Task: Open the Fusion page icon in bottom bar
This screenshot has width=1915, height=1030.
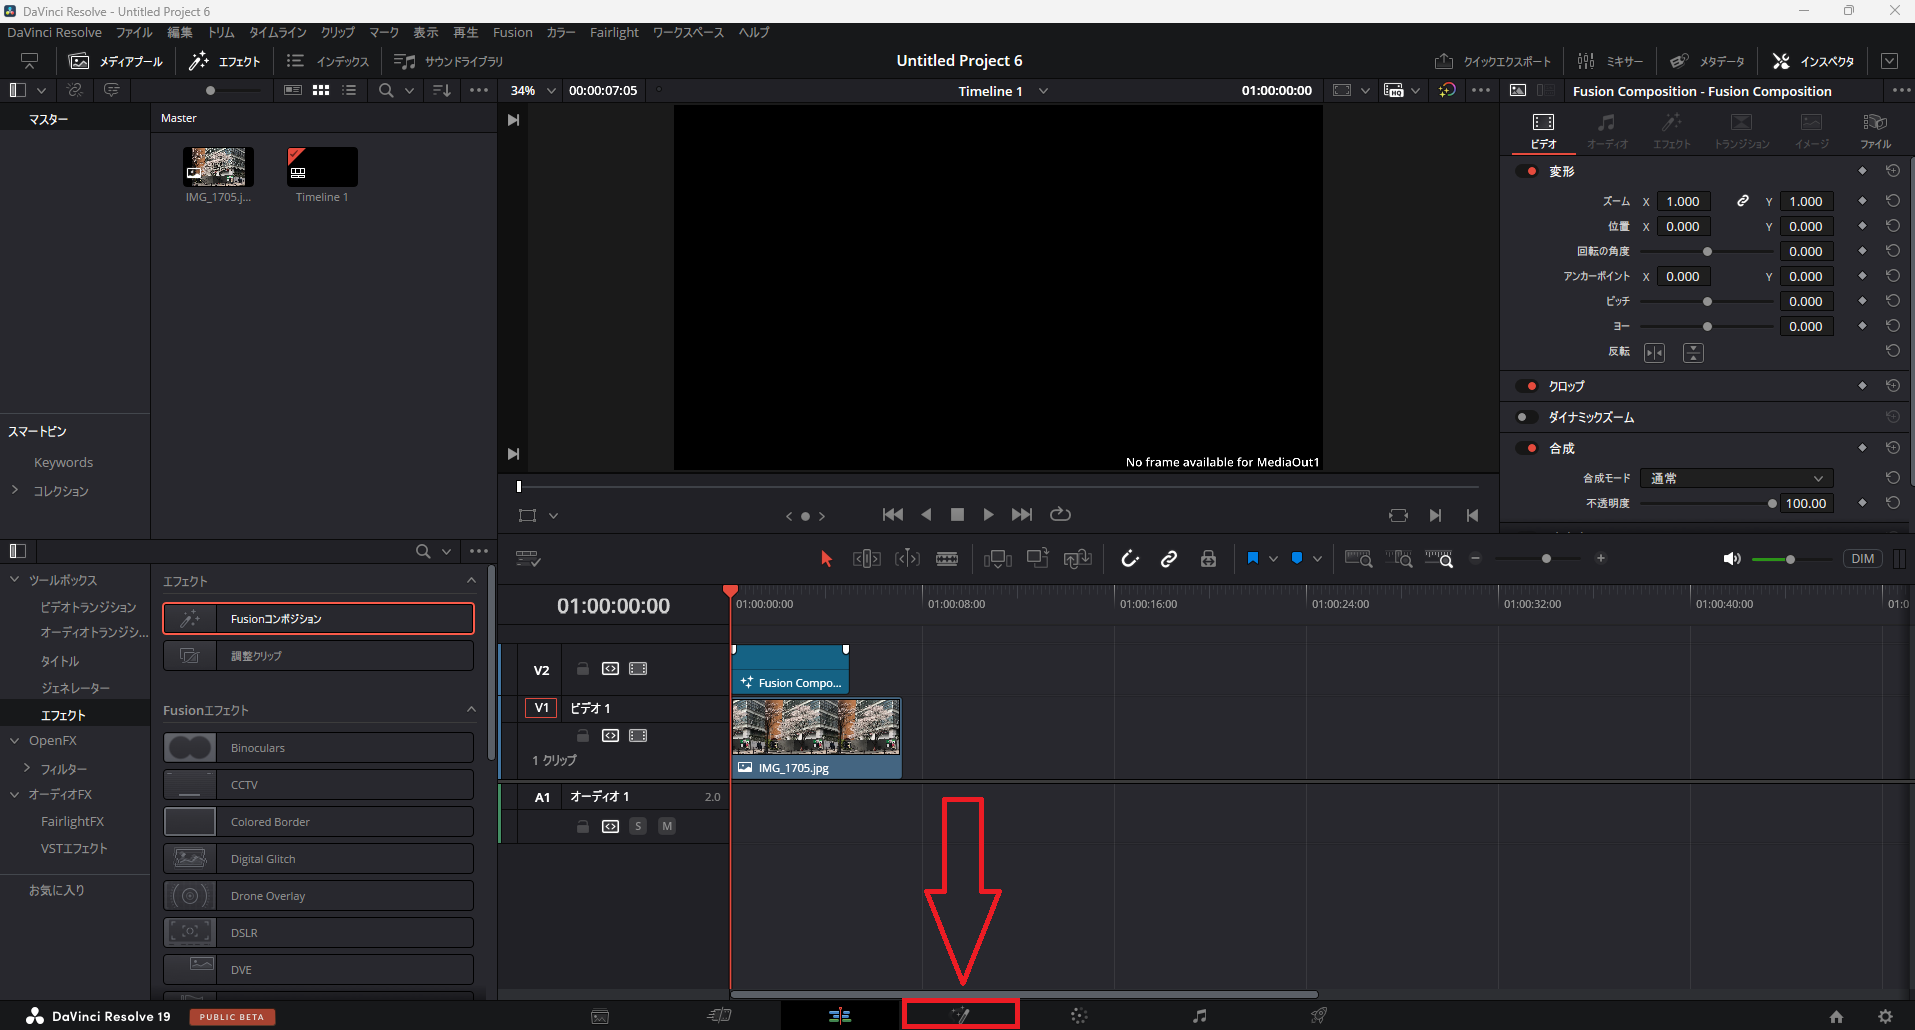Action: pyautogui.click(x=960, y=1015)
